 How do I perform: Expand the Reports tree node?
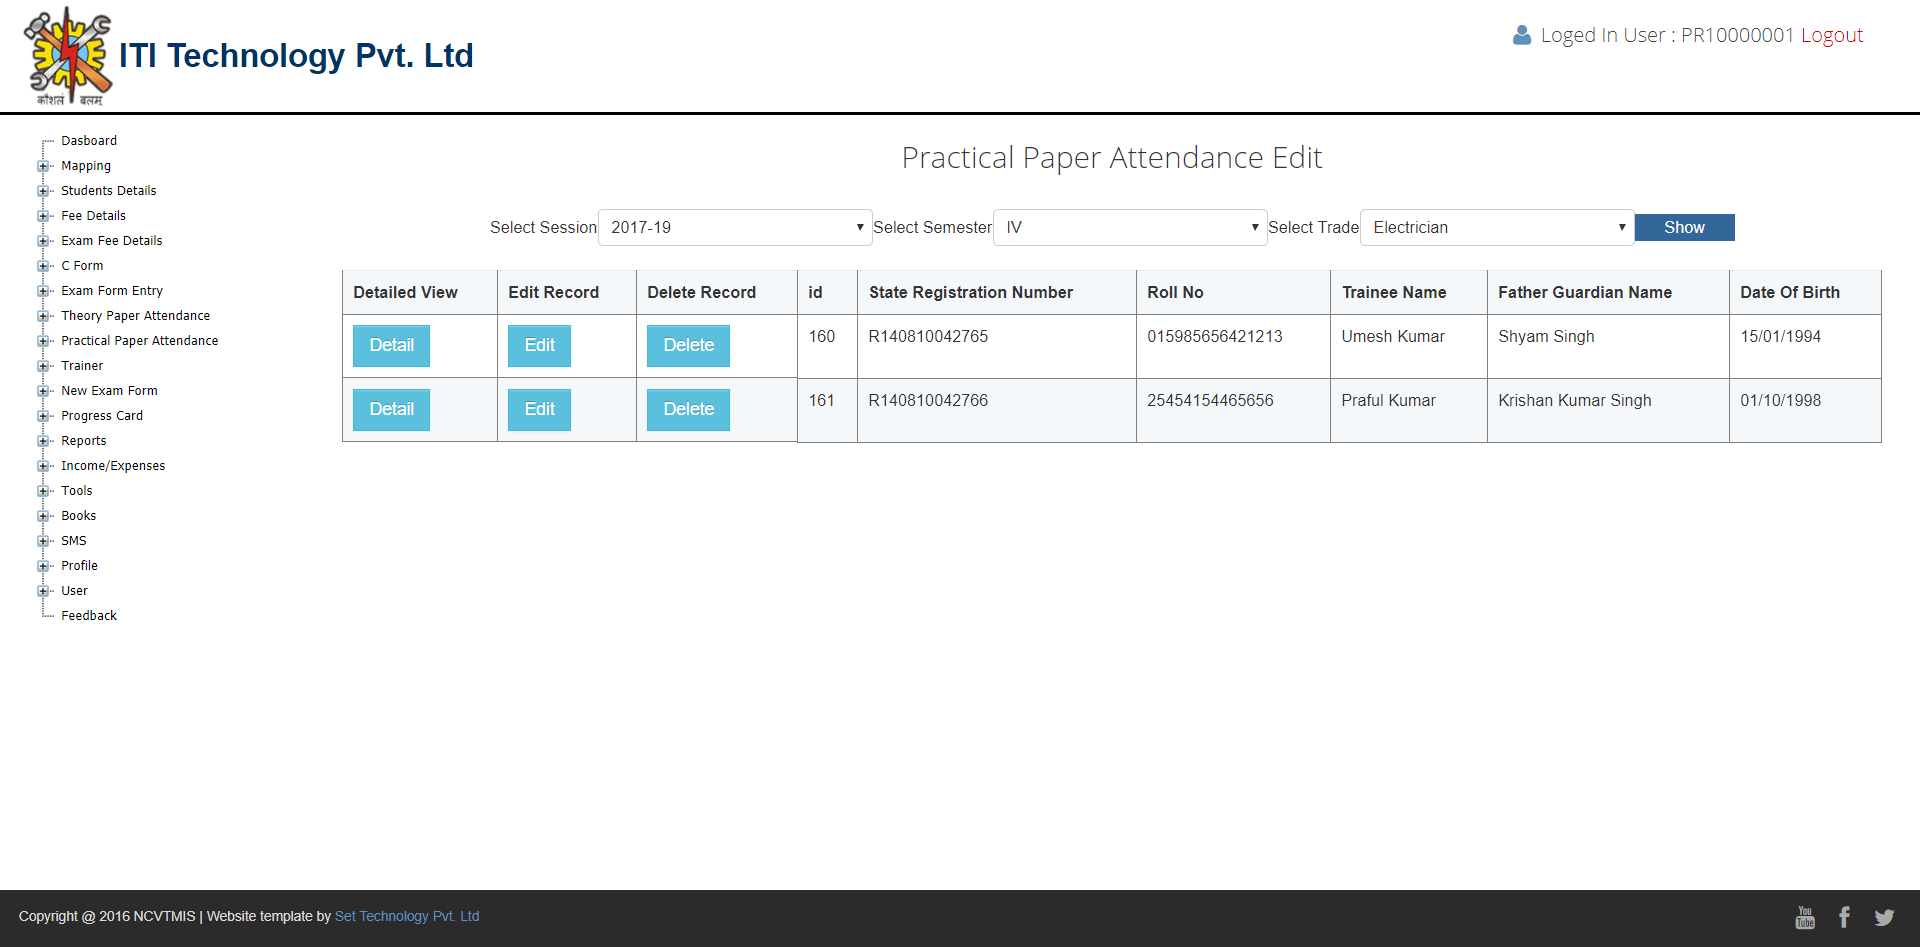click(43, 441)
